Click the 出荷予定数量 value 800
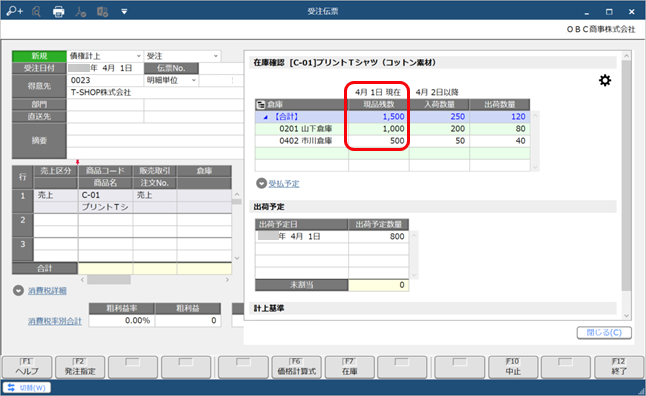Viewport: 646px width, 396px height. [397, 237]
